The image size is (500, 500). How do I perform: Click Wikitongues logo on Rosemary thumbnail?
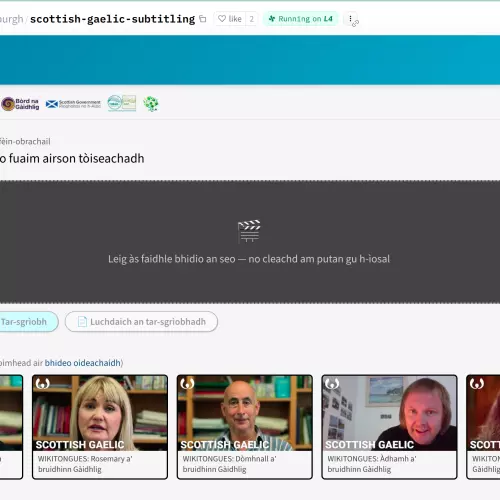tap(42, 384)
